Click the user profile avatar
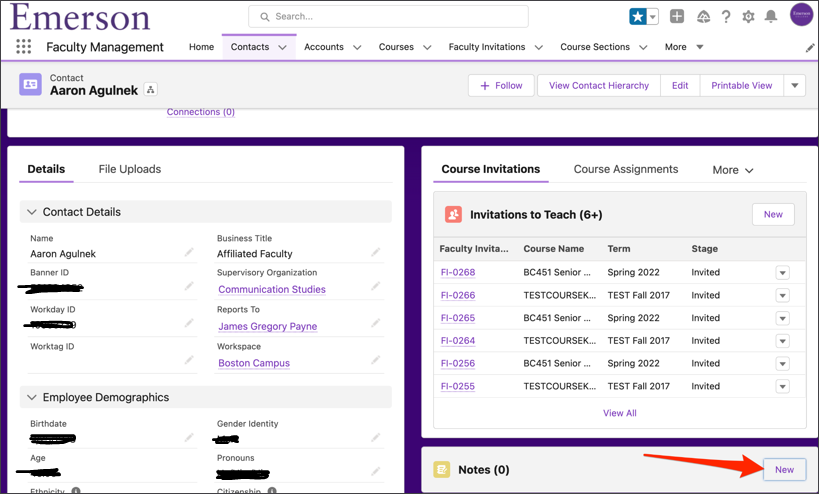The width and height of the screenshot is (819, 494). click(801, 14)
